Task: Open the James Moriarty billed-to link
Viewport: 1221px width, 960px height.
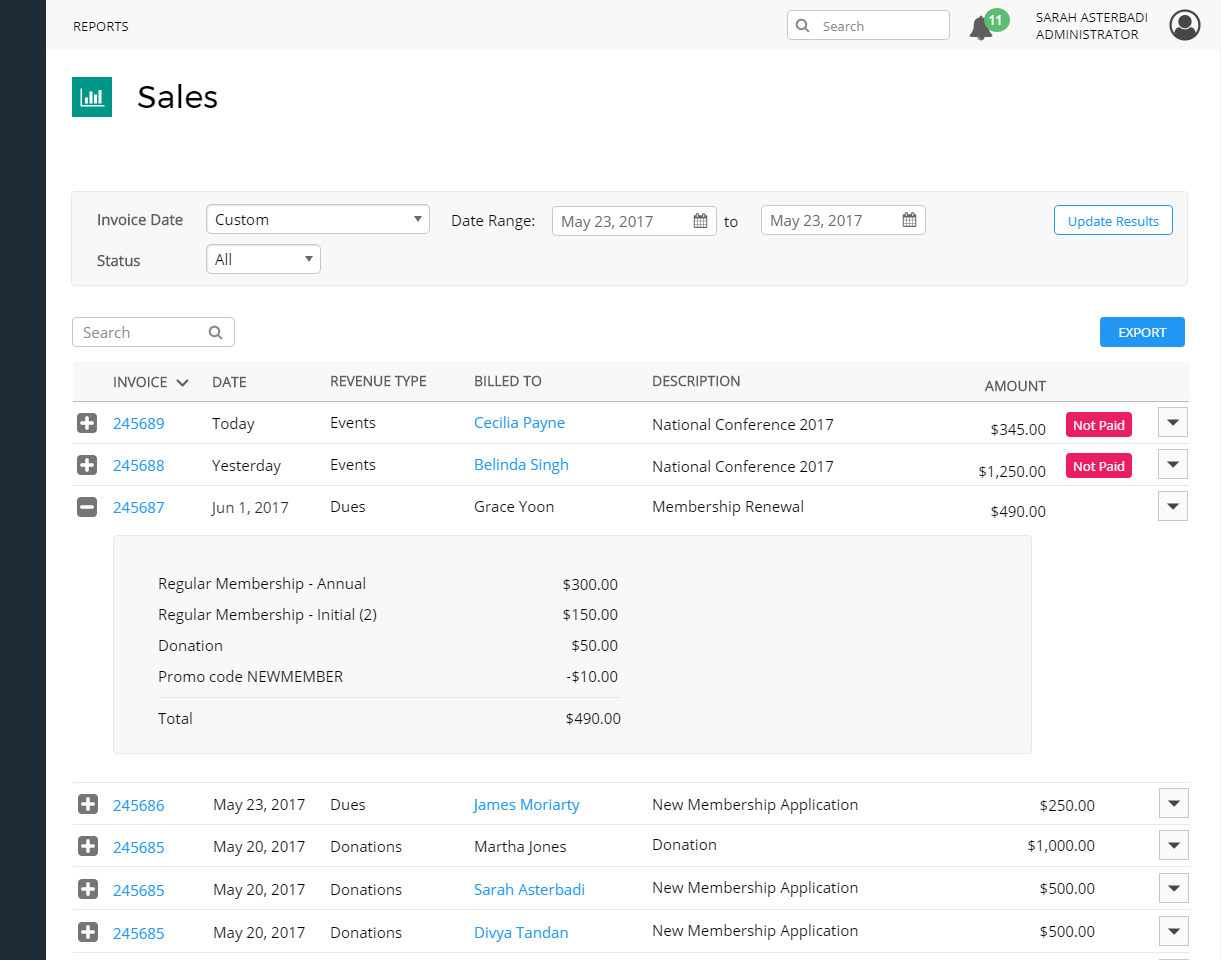Action: point(527,805)
